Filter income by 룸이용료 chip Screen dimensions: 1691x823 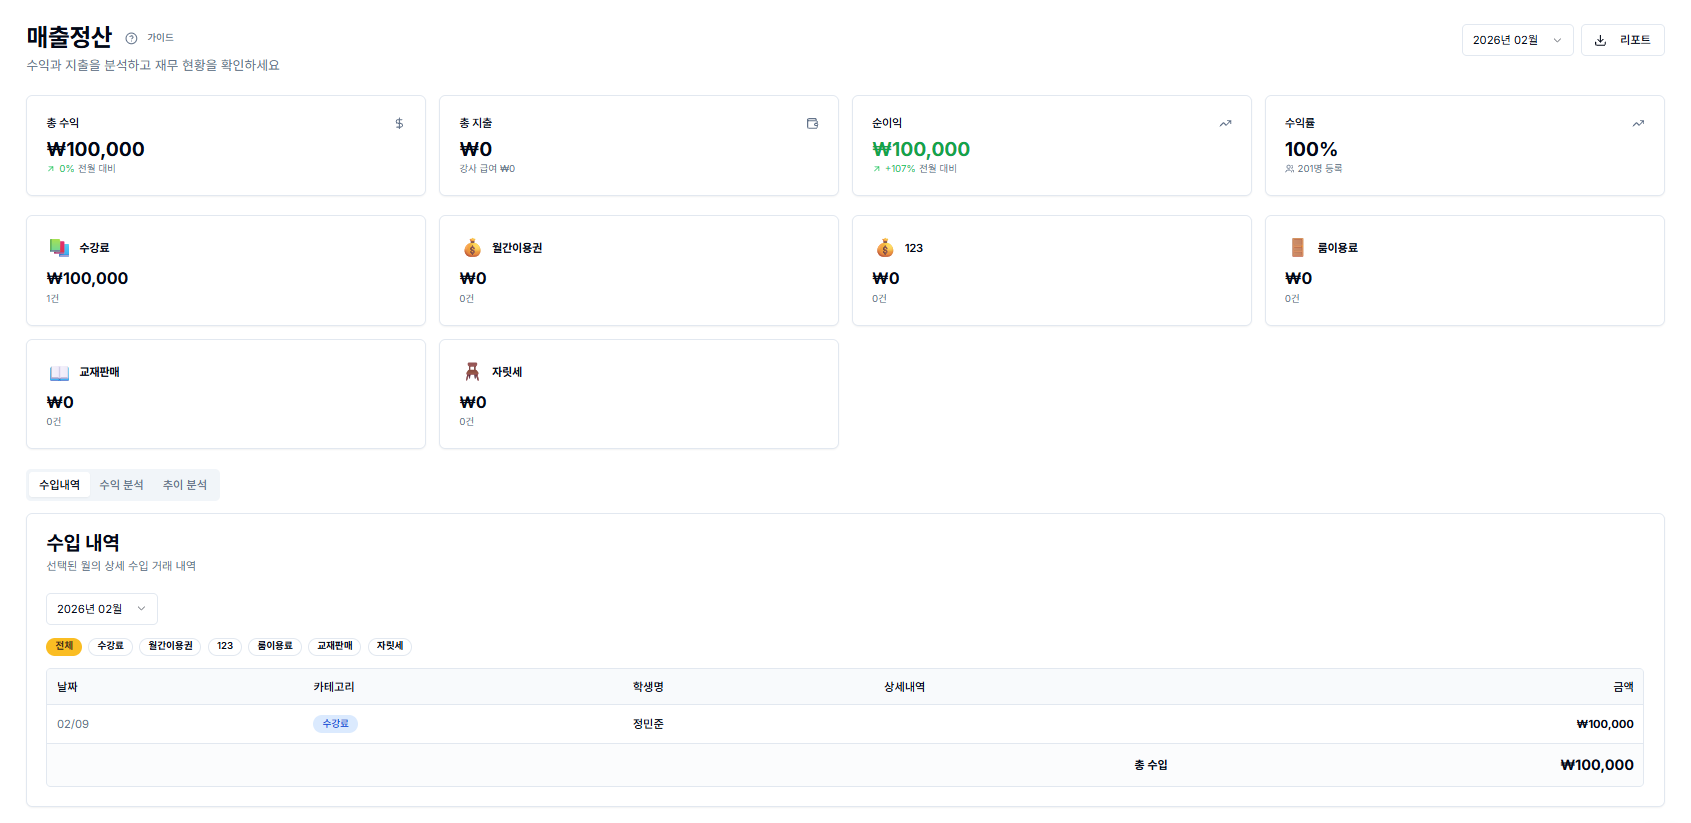pos(275,646)
